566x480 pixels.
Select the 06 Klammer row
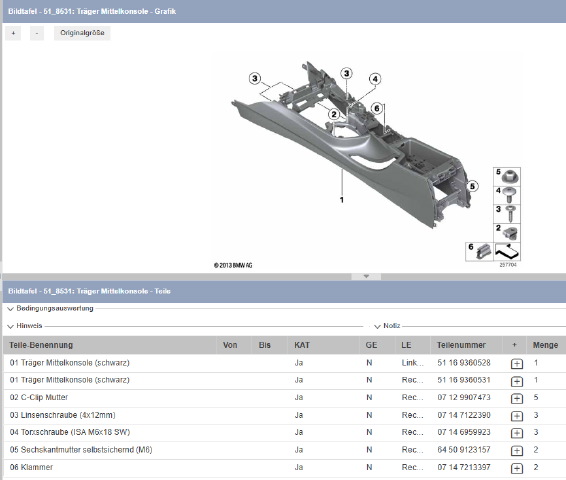click(284, 467)
